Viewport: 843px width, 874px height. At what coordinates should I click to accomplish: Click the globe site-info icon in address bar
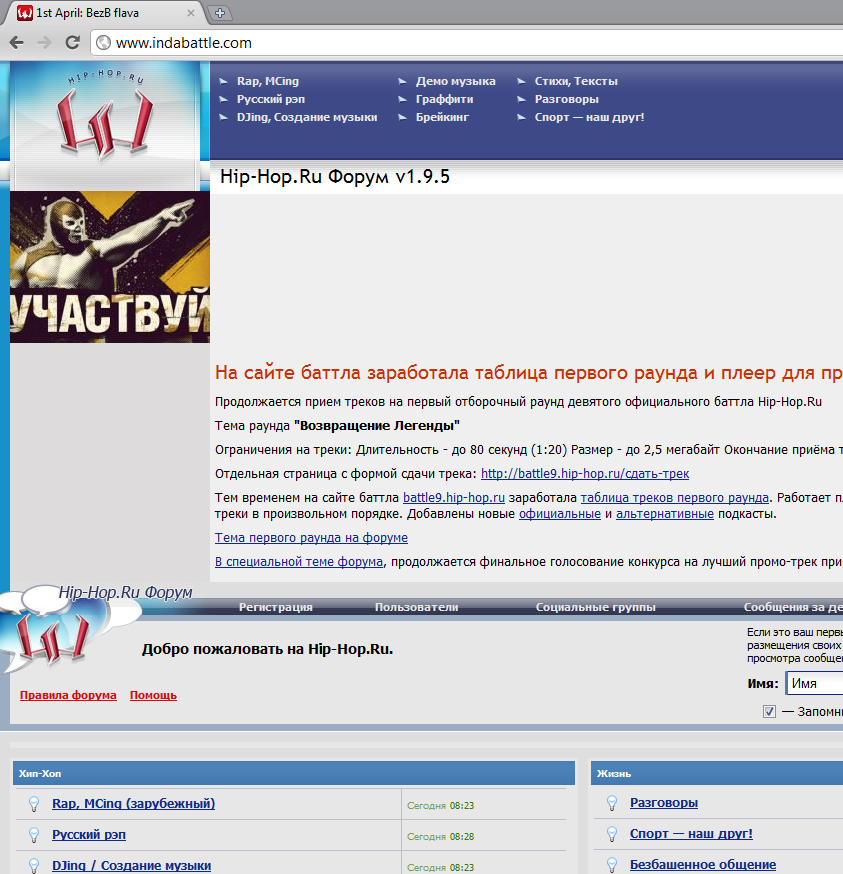point(103,42)
